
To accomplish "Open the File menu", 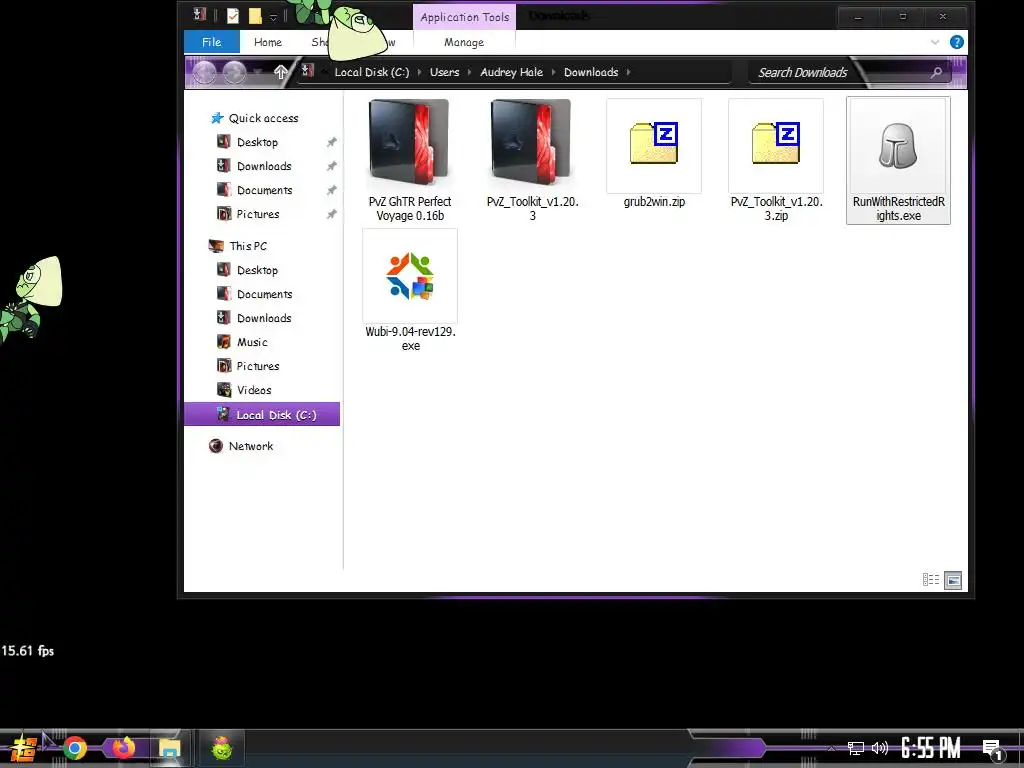I will click(x=212, y=42).
